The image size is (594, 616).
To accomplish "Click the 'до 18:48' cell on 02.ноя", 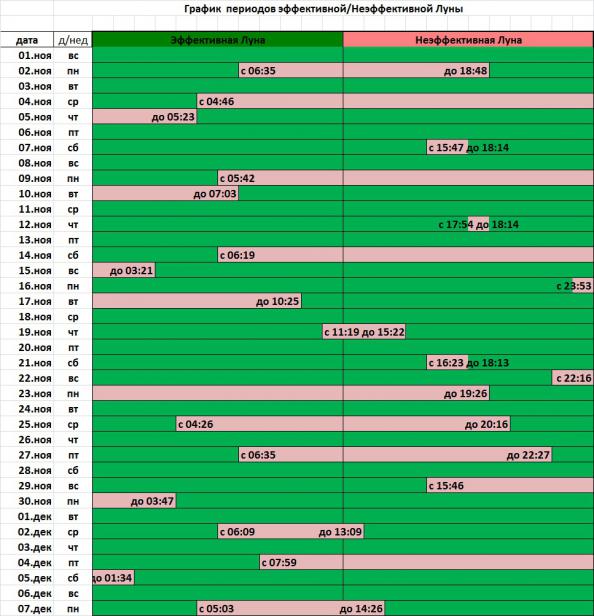I will coord(416,71).
